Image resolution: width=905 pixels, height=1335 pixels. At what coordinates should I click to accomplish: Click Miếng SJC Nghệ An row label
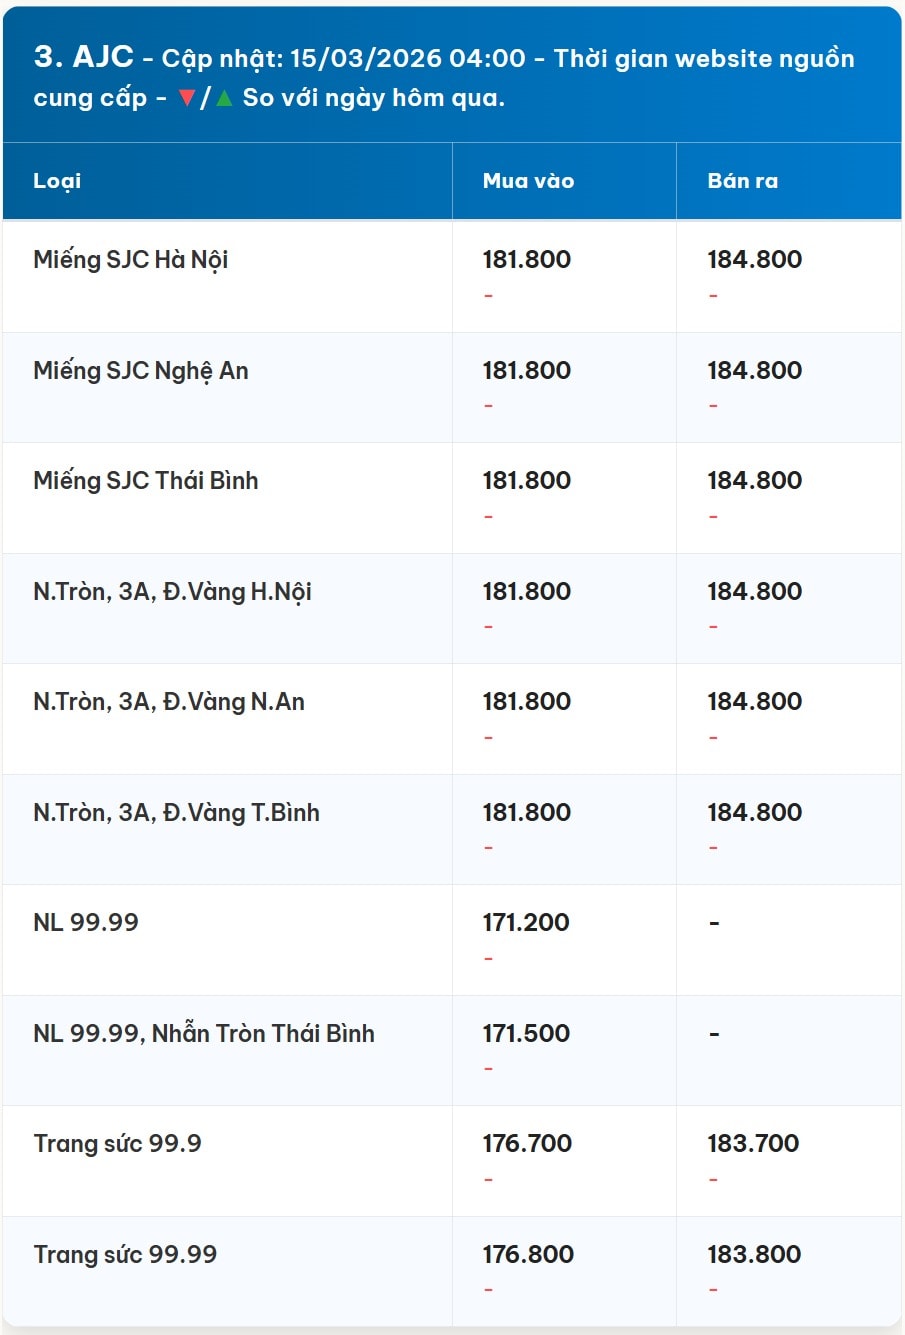[x=141, y=371]
